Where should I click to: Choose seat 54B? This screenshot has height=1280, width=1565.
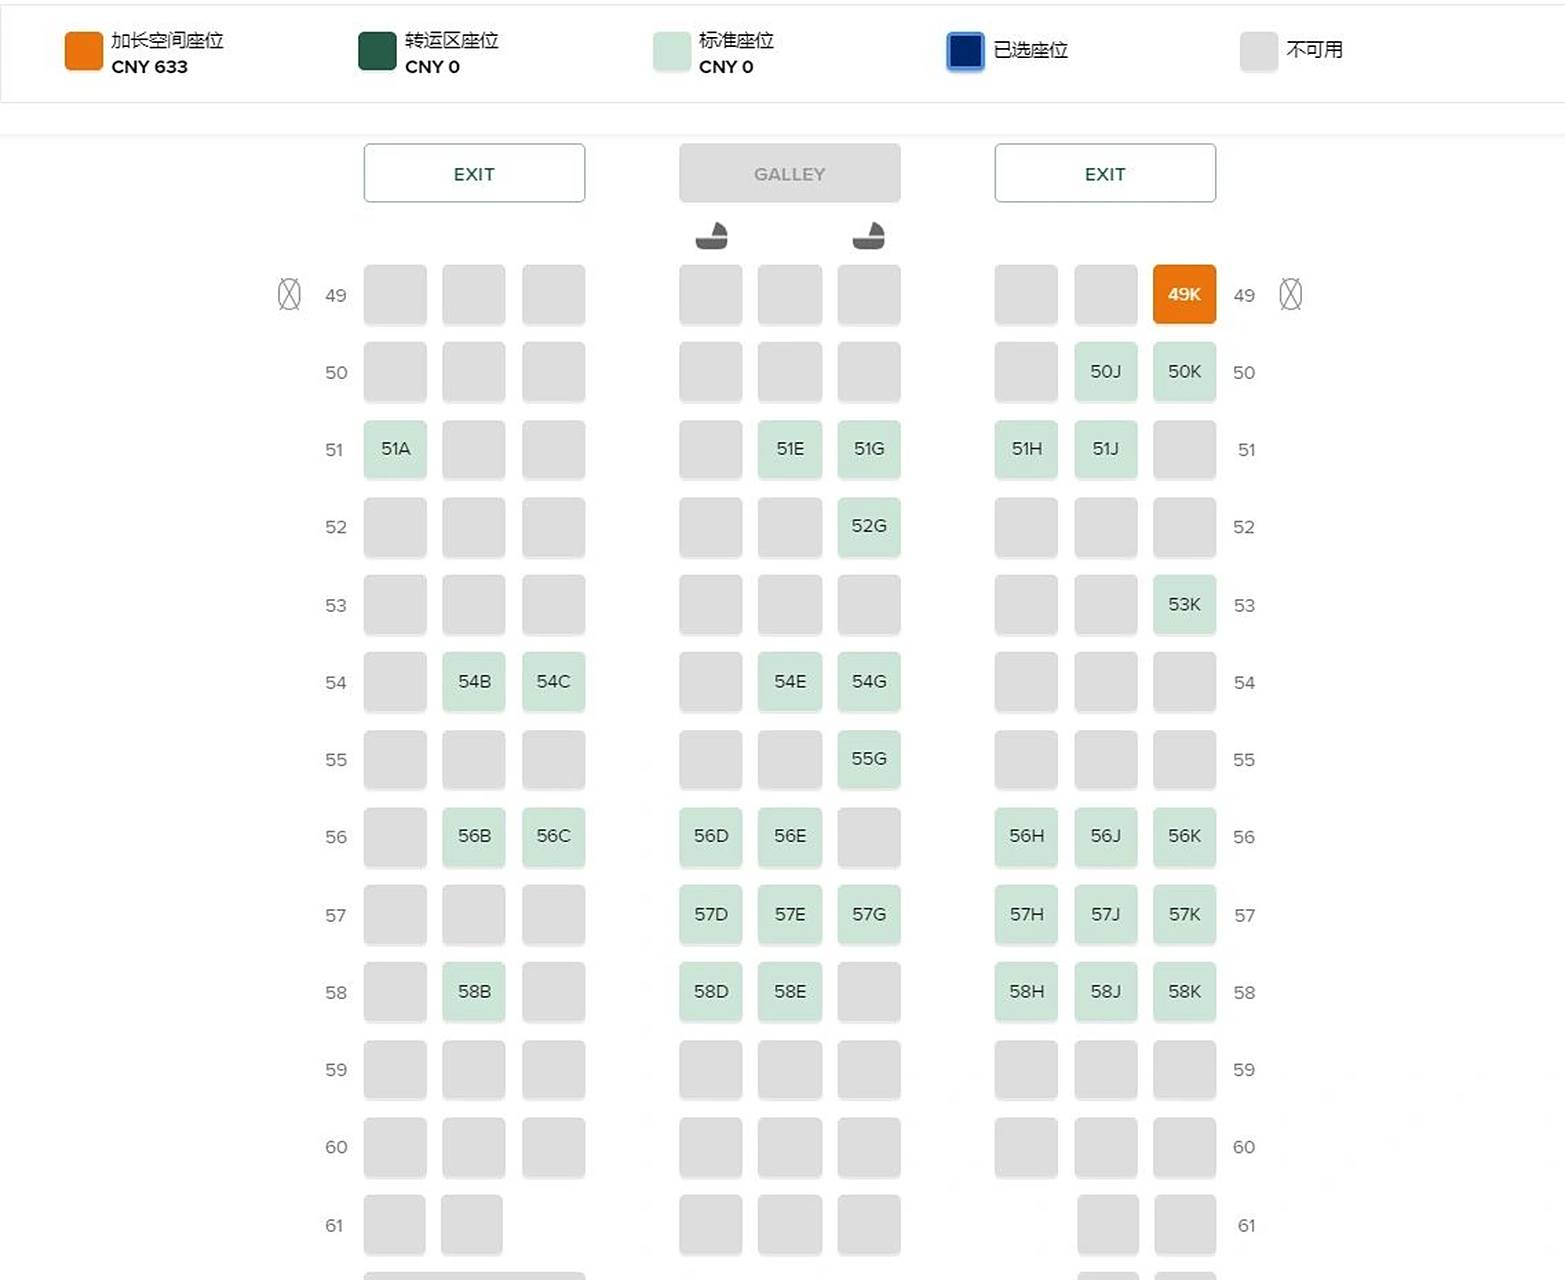pos(474,681)
